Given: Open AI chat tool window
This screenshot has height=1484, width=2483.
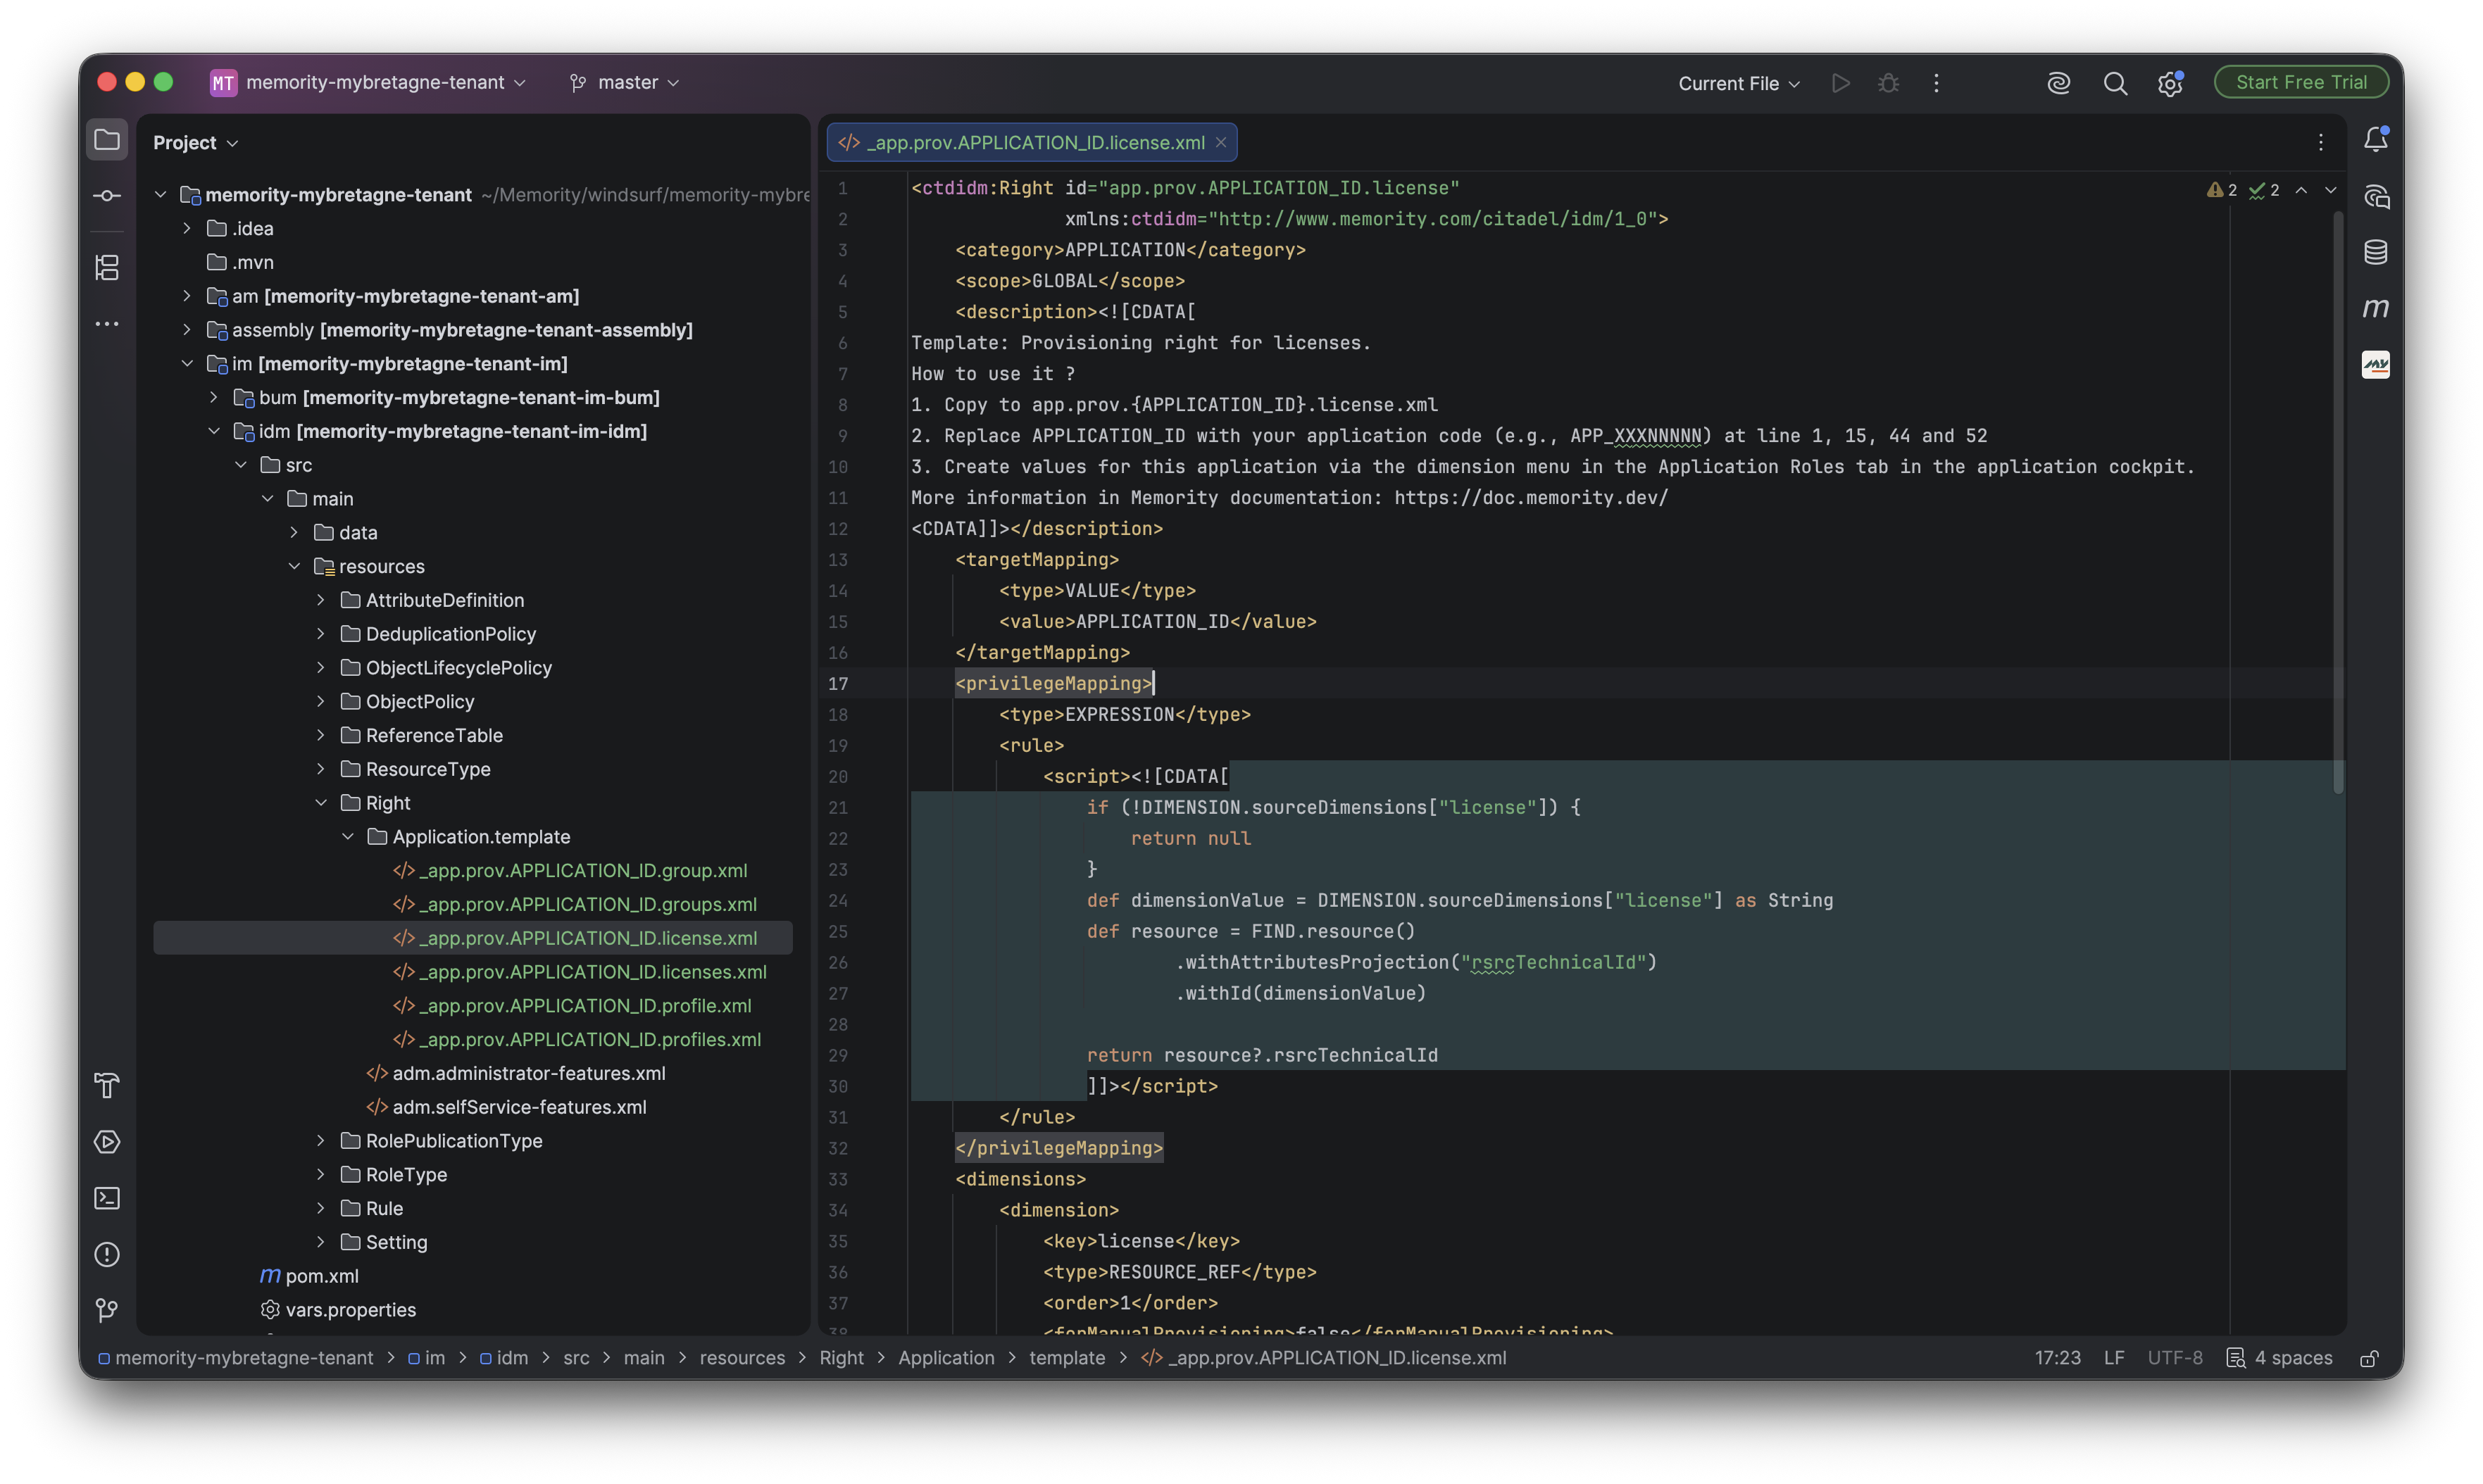Looking at the screenshot, I should point(2376,196).
